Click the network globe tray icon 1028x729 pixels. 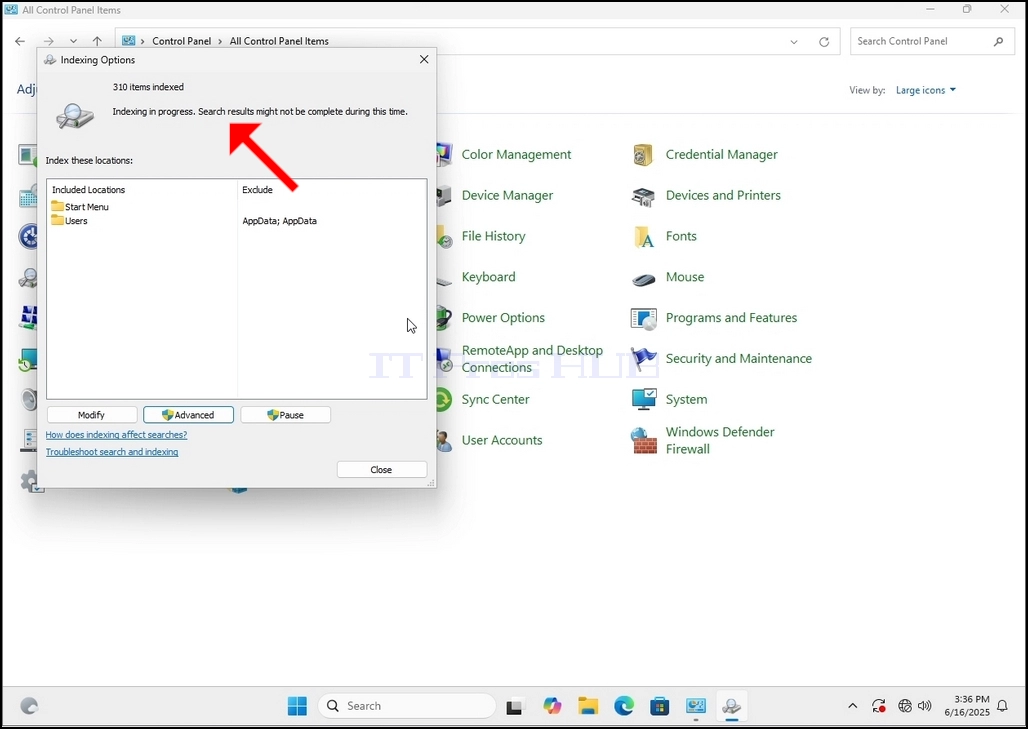pos(905,706)
